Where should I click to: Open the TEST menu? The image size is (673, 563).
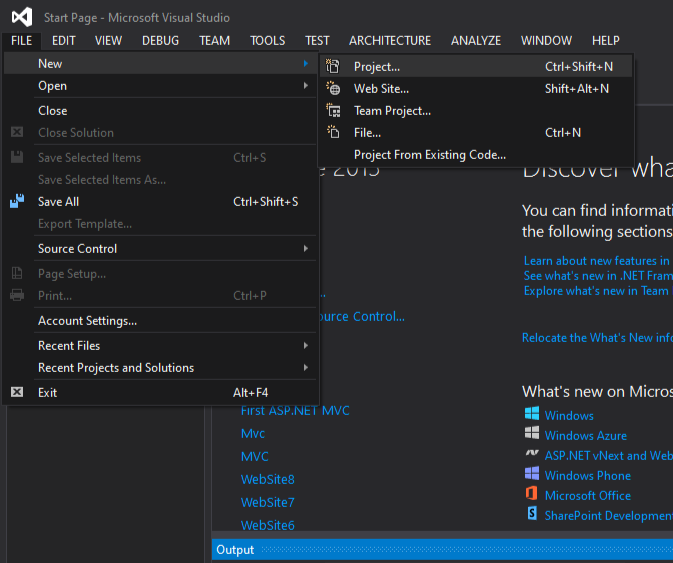(317, 41)
